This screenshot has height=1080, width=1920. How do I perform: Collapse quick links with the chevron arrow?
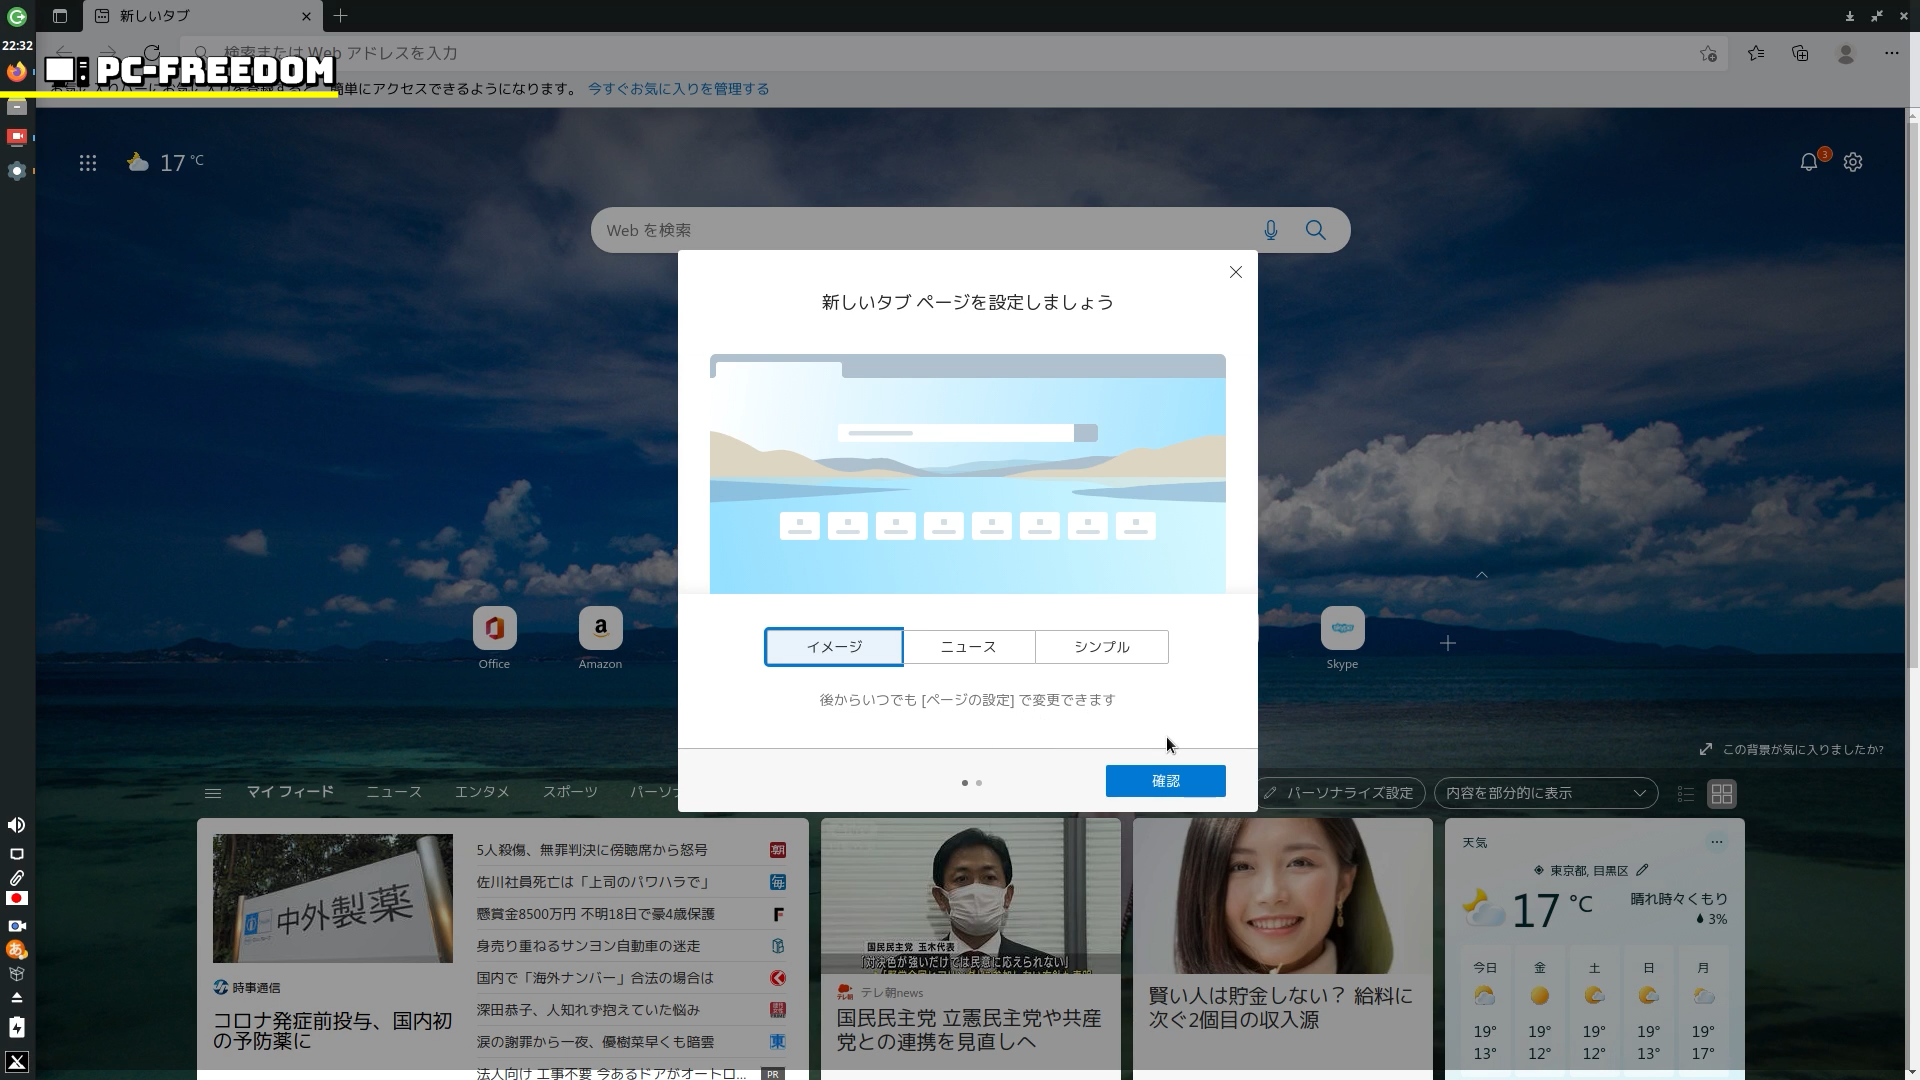1482,575
